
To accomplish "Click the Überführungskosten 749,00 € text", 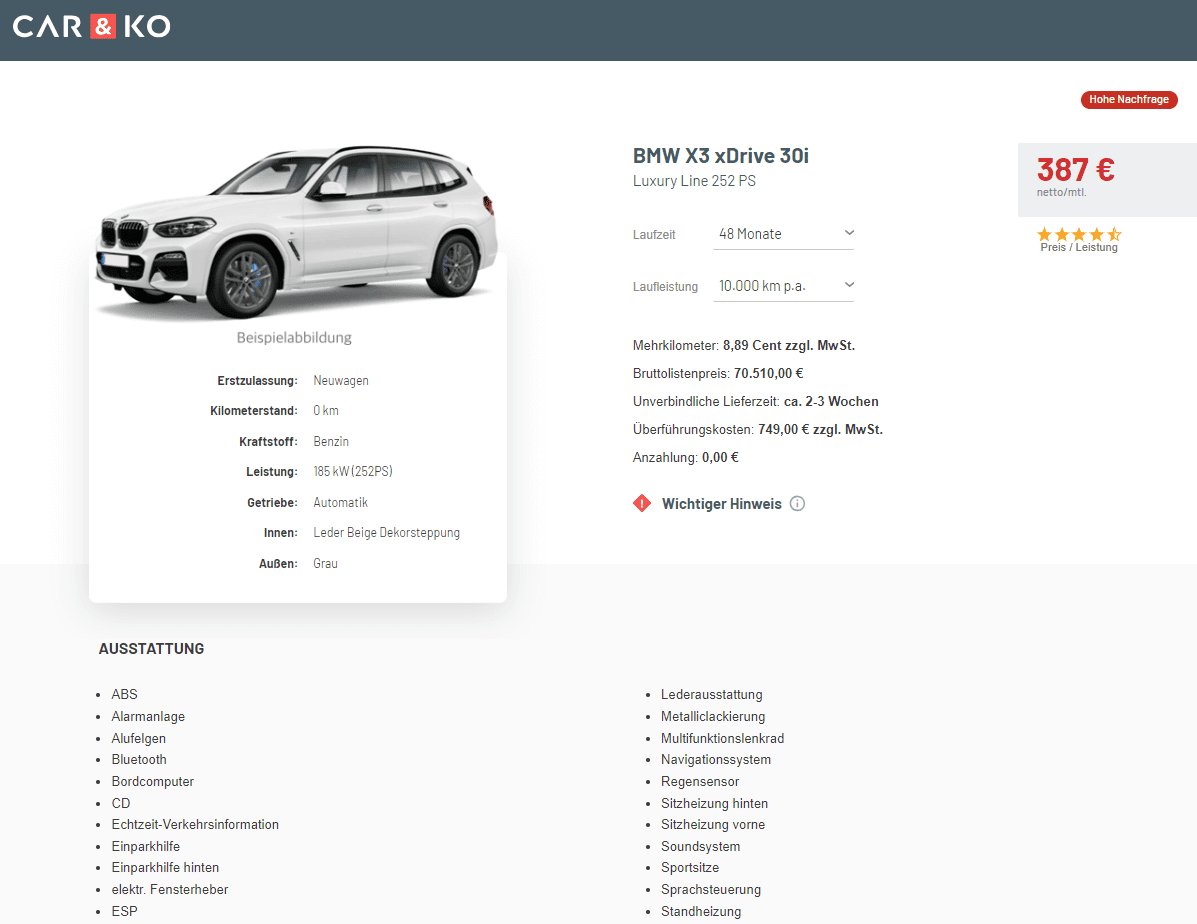I will tap(757, 430).
